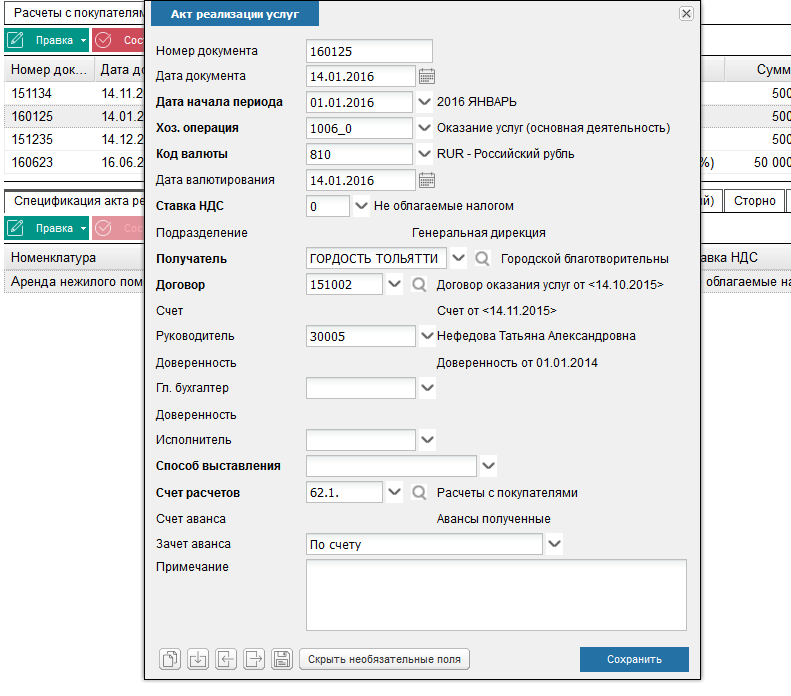The height and width of the screenshot is (696, 791).
Task: Search contract with Договор magnifier icon
Action: point(419,284)
